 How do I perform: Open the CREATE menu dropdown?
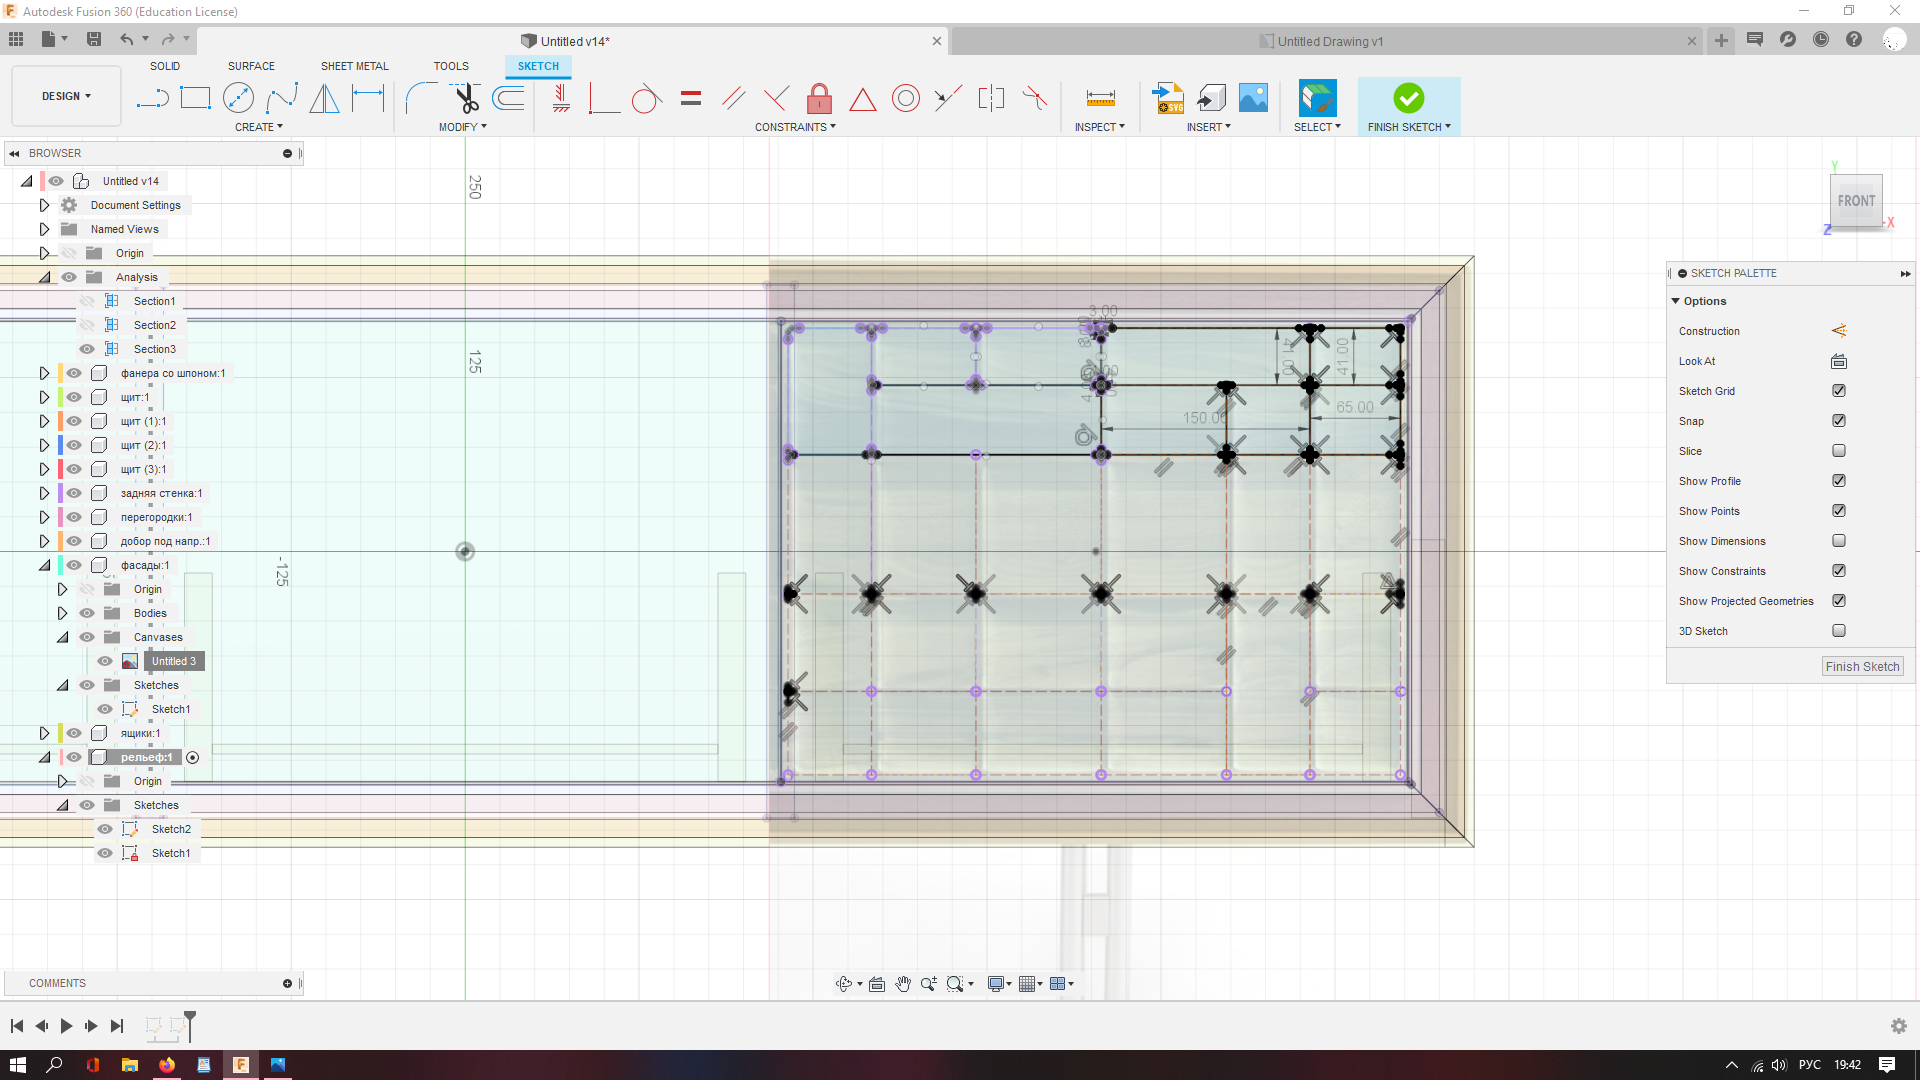coord(258,127)
